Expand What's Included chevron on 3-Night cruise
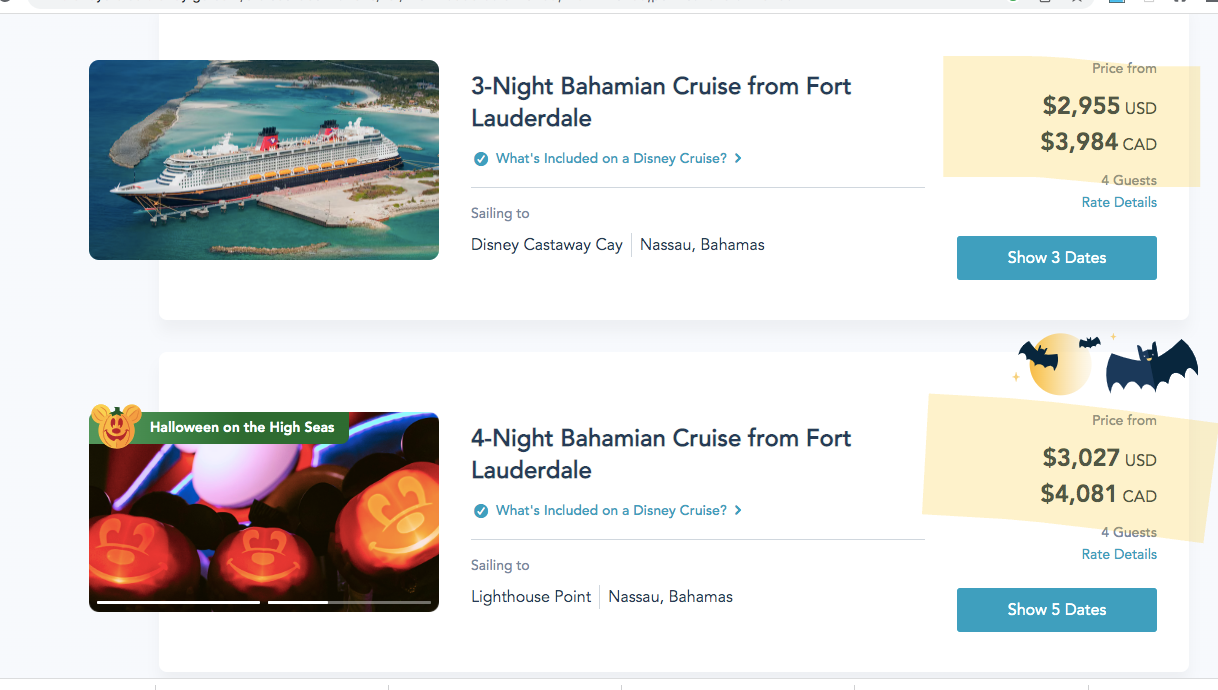 (737, 158)
